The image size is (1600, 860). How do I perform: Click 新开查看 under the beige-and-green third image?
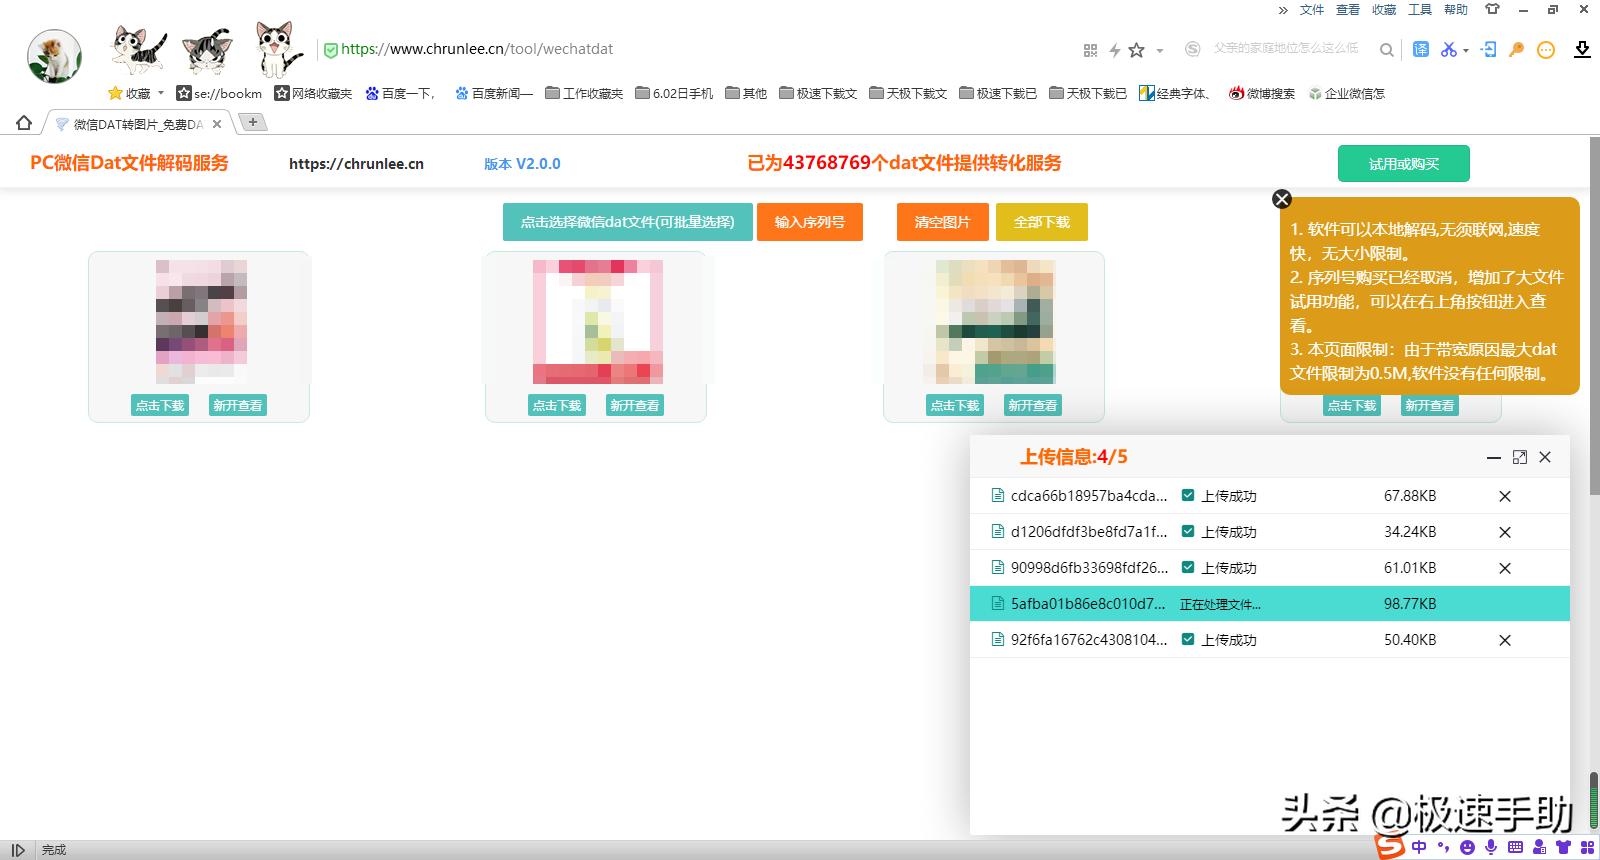[1033, 405]
